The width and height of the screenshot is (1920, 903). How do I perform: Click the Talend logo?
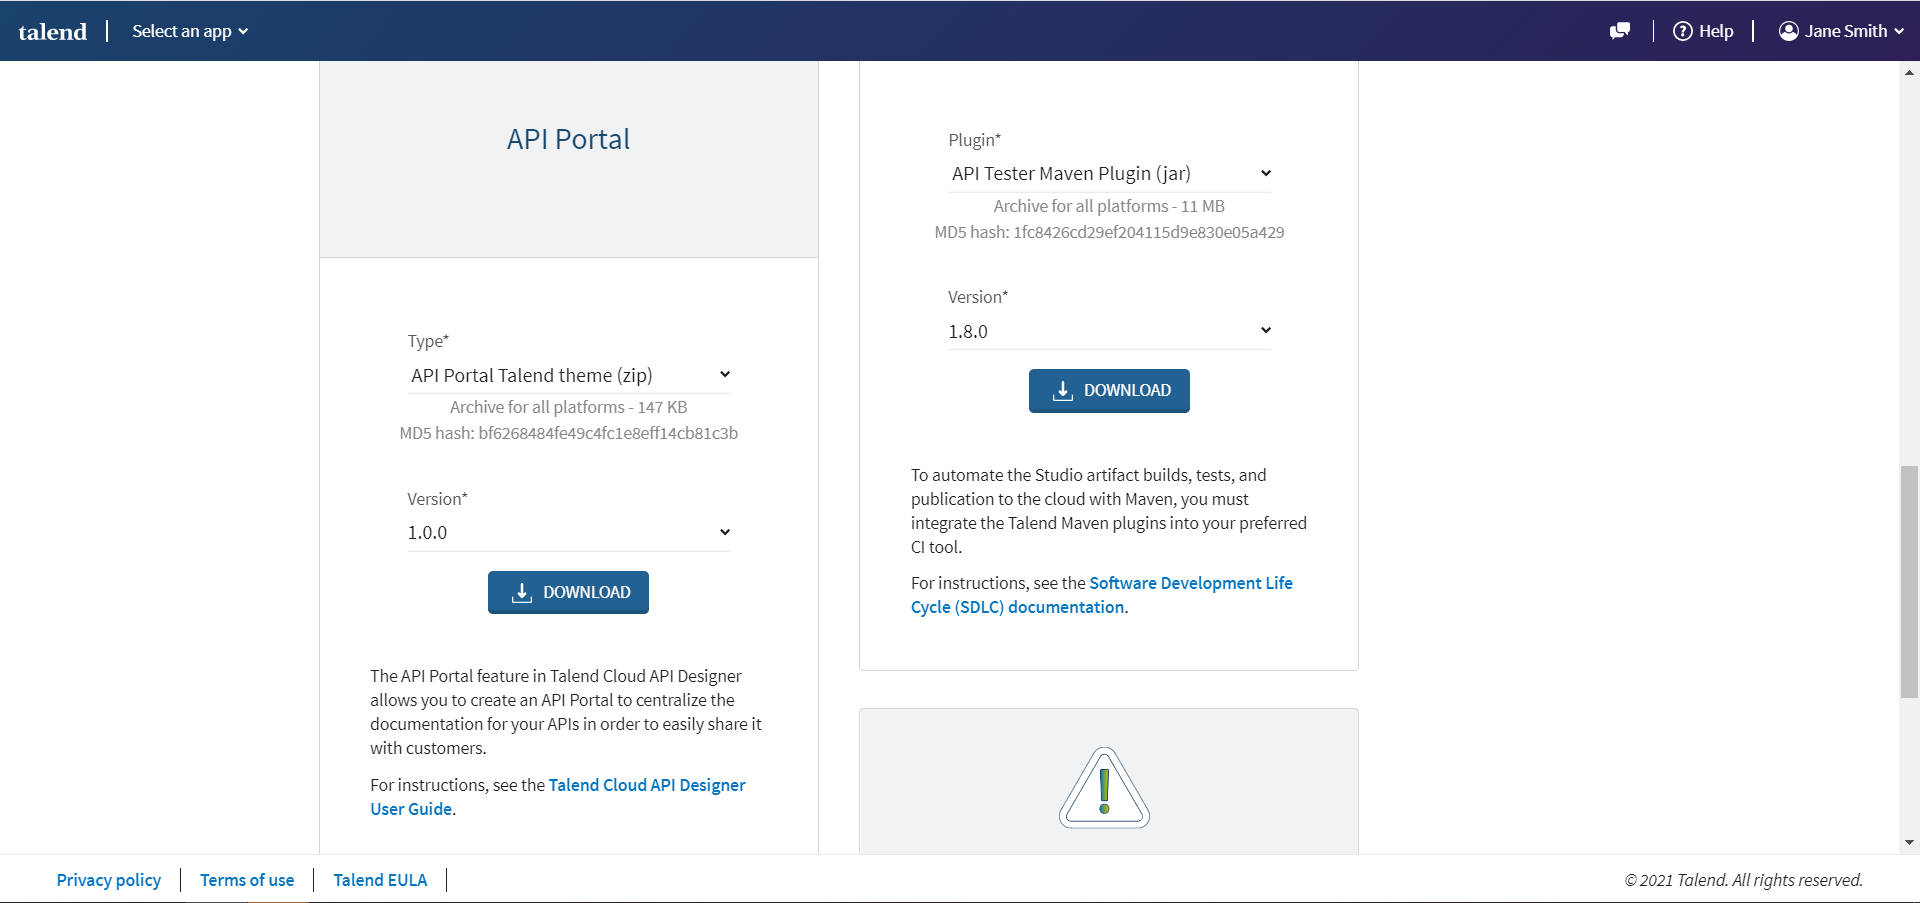52,31
